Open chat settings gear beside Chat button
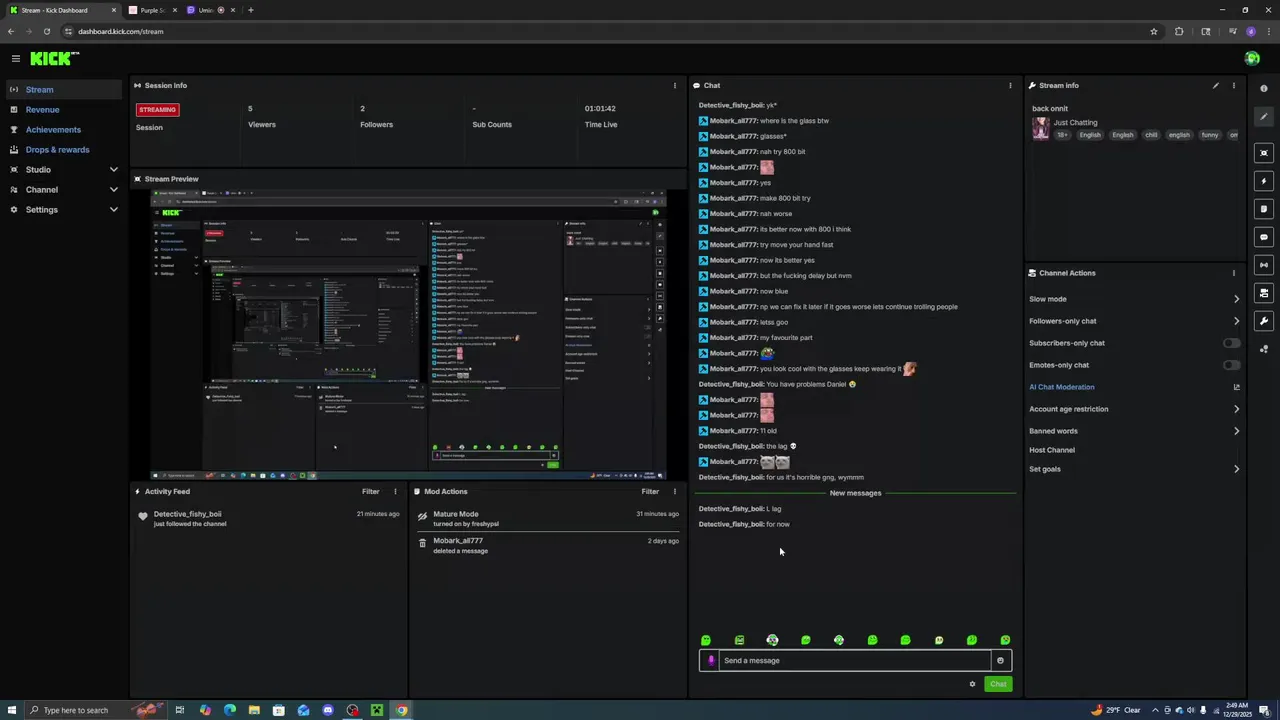Screen dimensions: 1280x720 pos(972,684)
